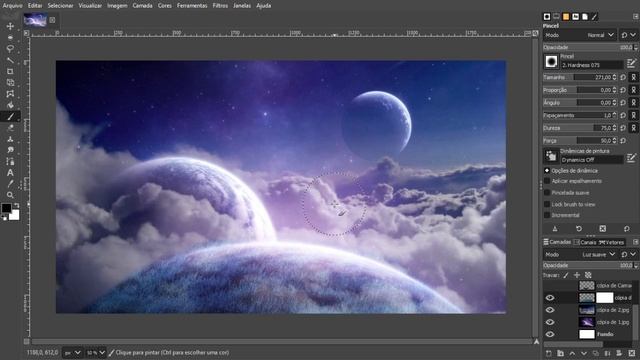Lower the selected layer one step
Image resolution: width=640 pixels, height=360 pixels.
pyautogui.click(x=584, y=353)
